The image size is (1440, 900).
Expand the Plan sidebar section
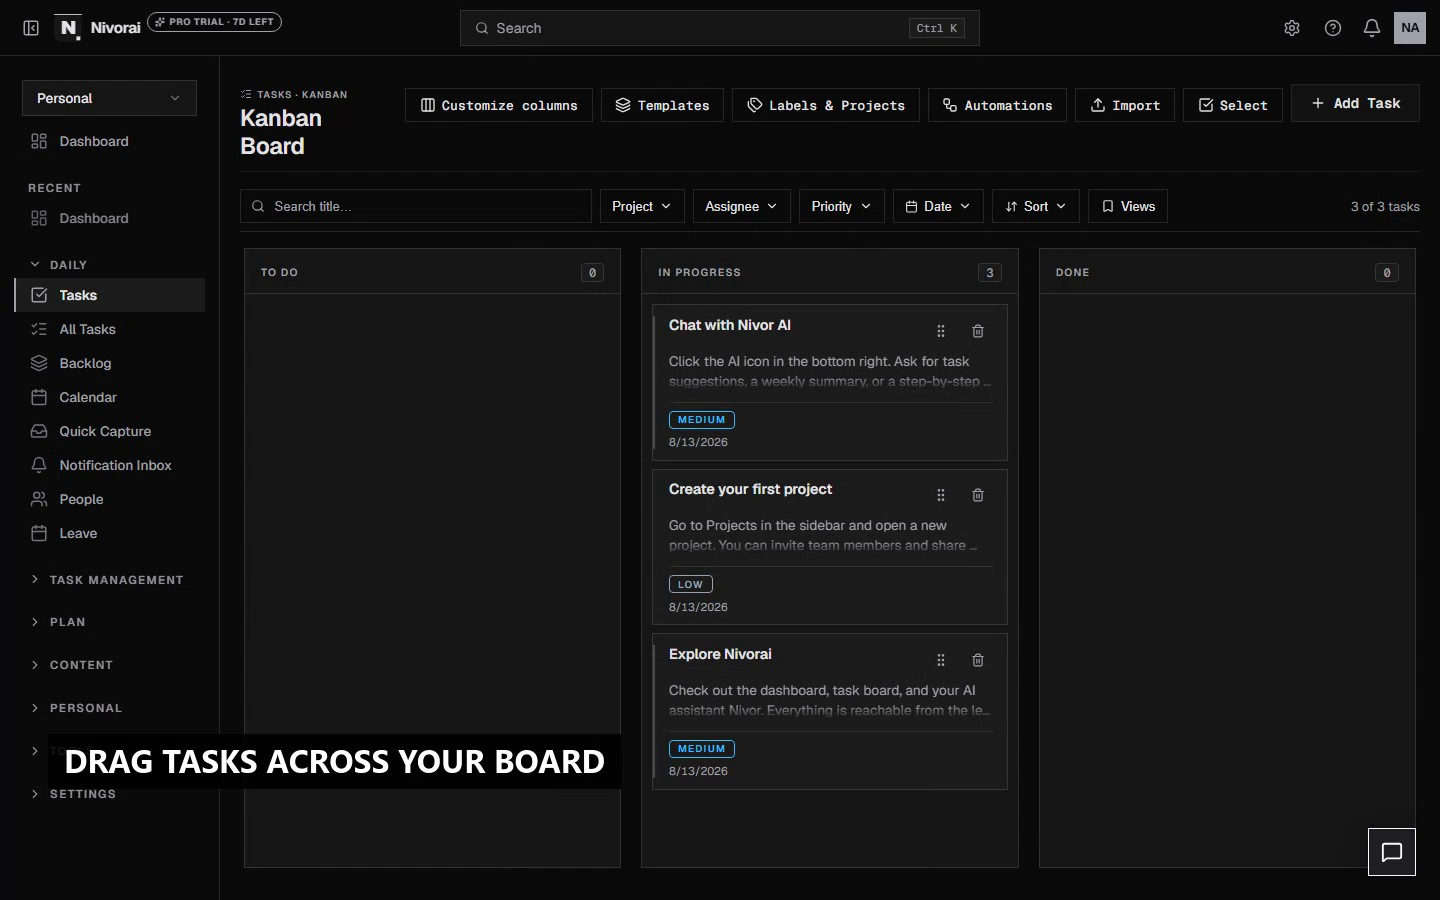pyautogui.click(x=58, y=622)
